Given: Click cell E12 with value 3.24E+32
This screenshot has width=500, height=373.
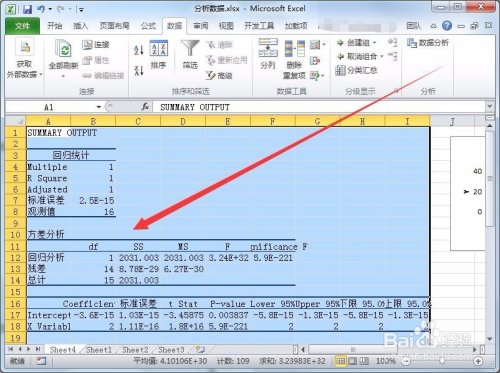Looking at the screenshot, I should click(x=228, y=258).
